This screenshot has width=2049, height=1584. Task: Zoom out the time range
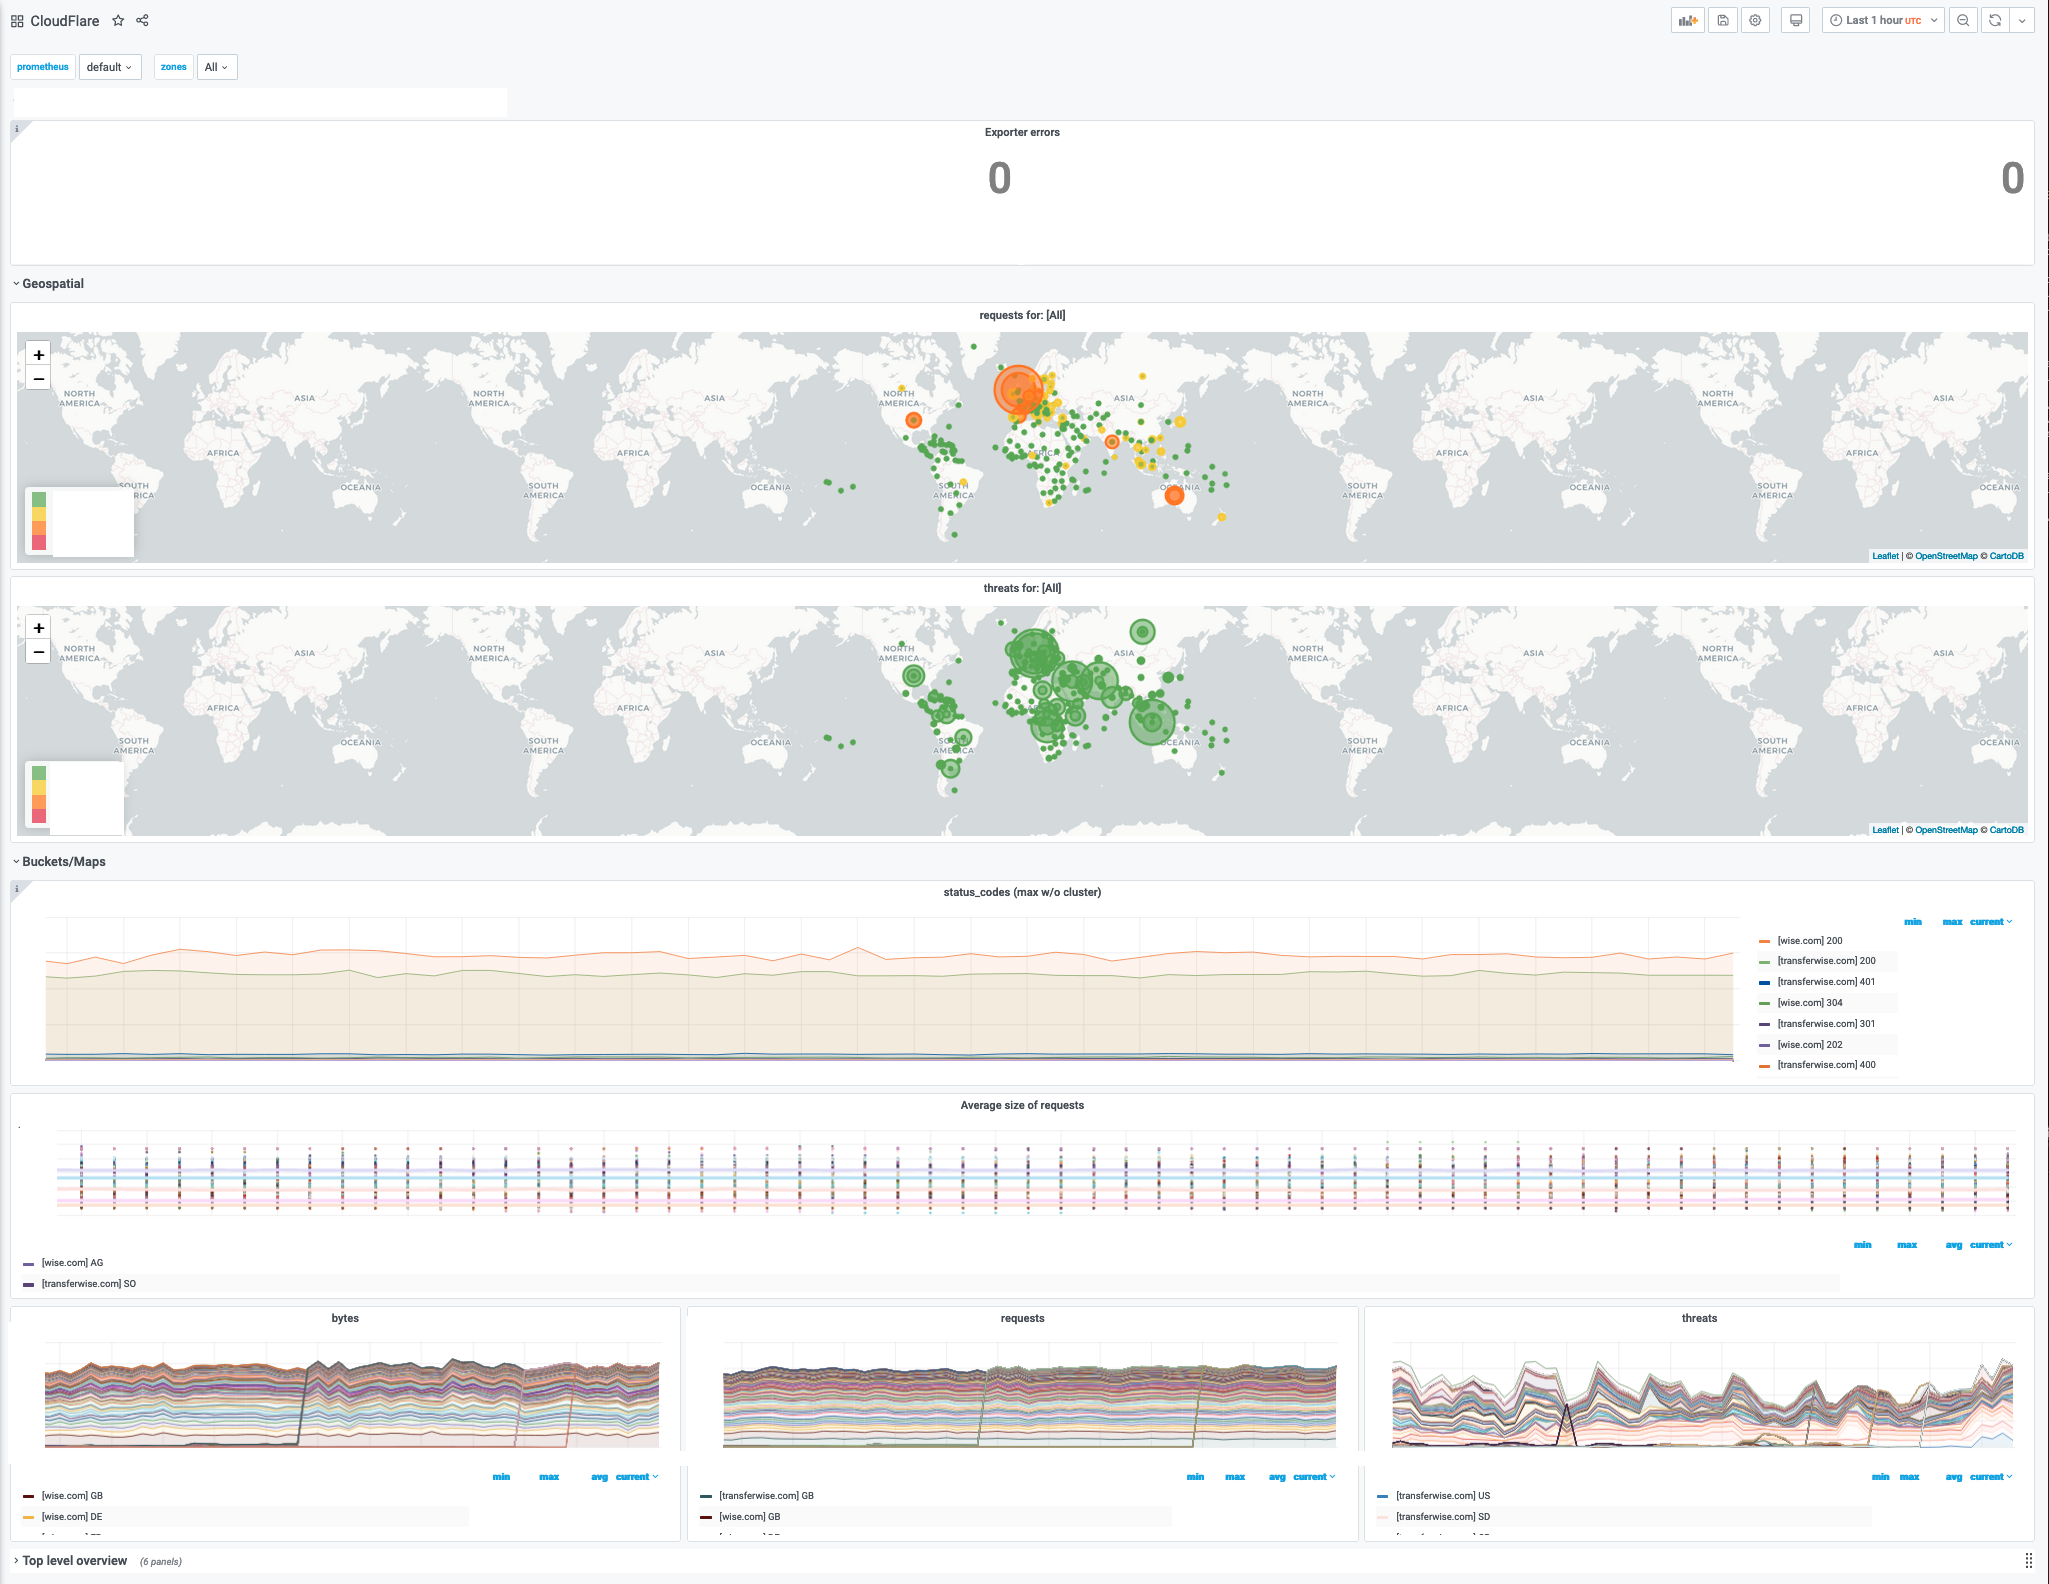pos(1963,20)
